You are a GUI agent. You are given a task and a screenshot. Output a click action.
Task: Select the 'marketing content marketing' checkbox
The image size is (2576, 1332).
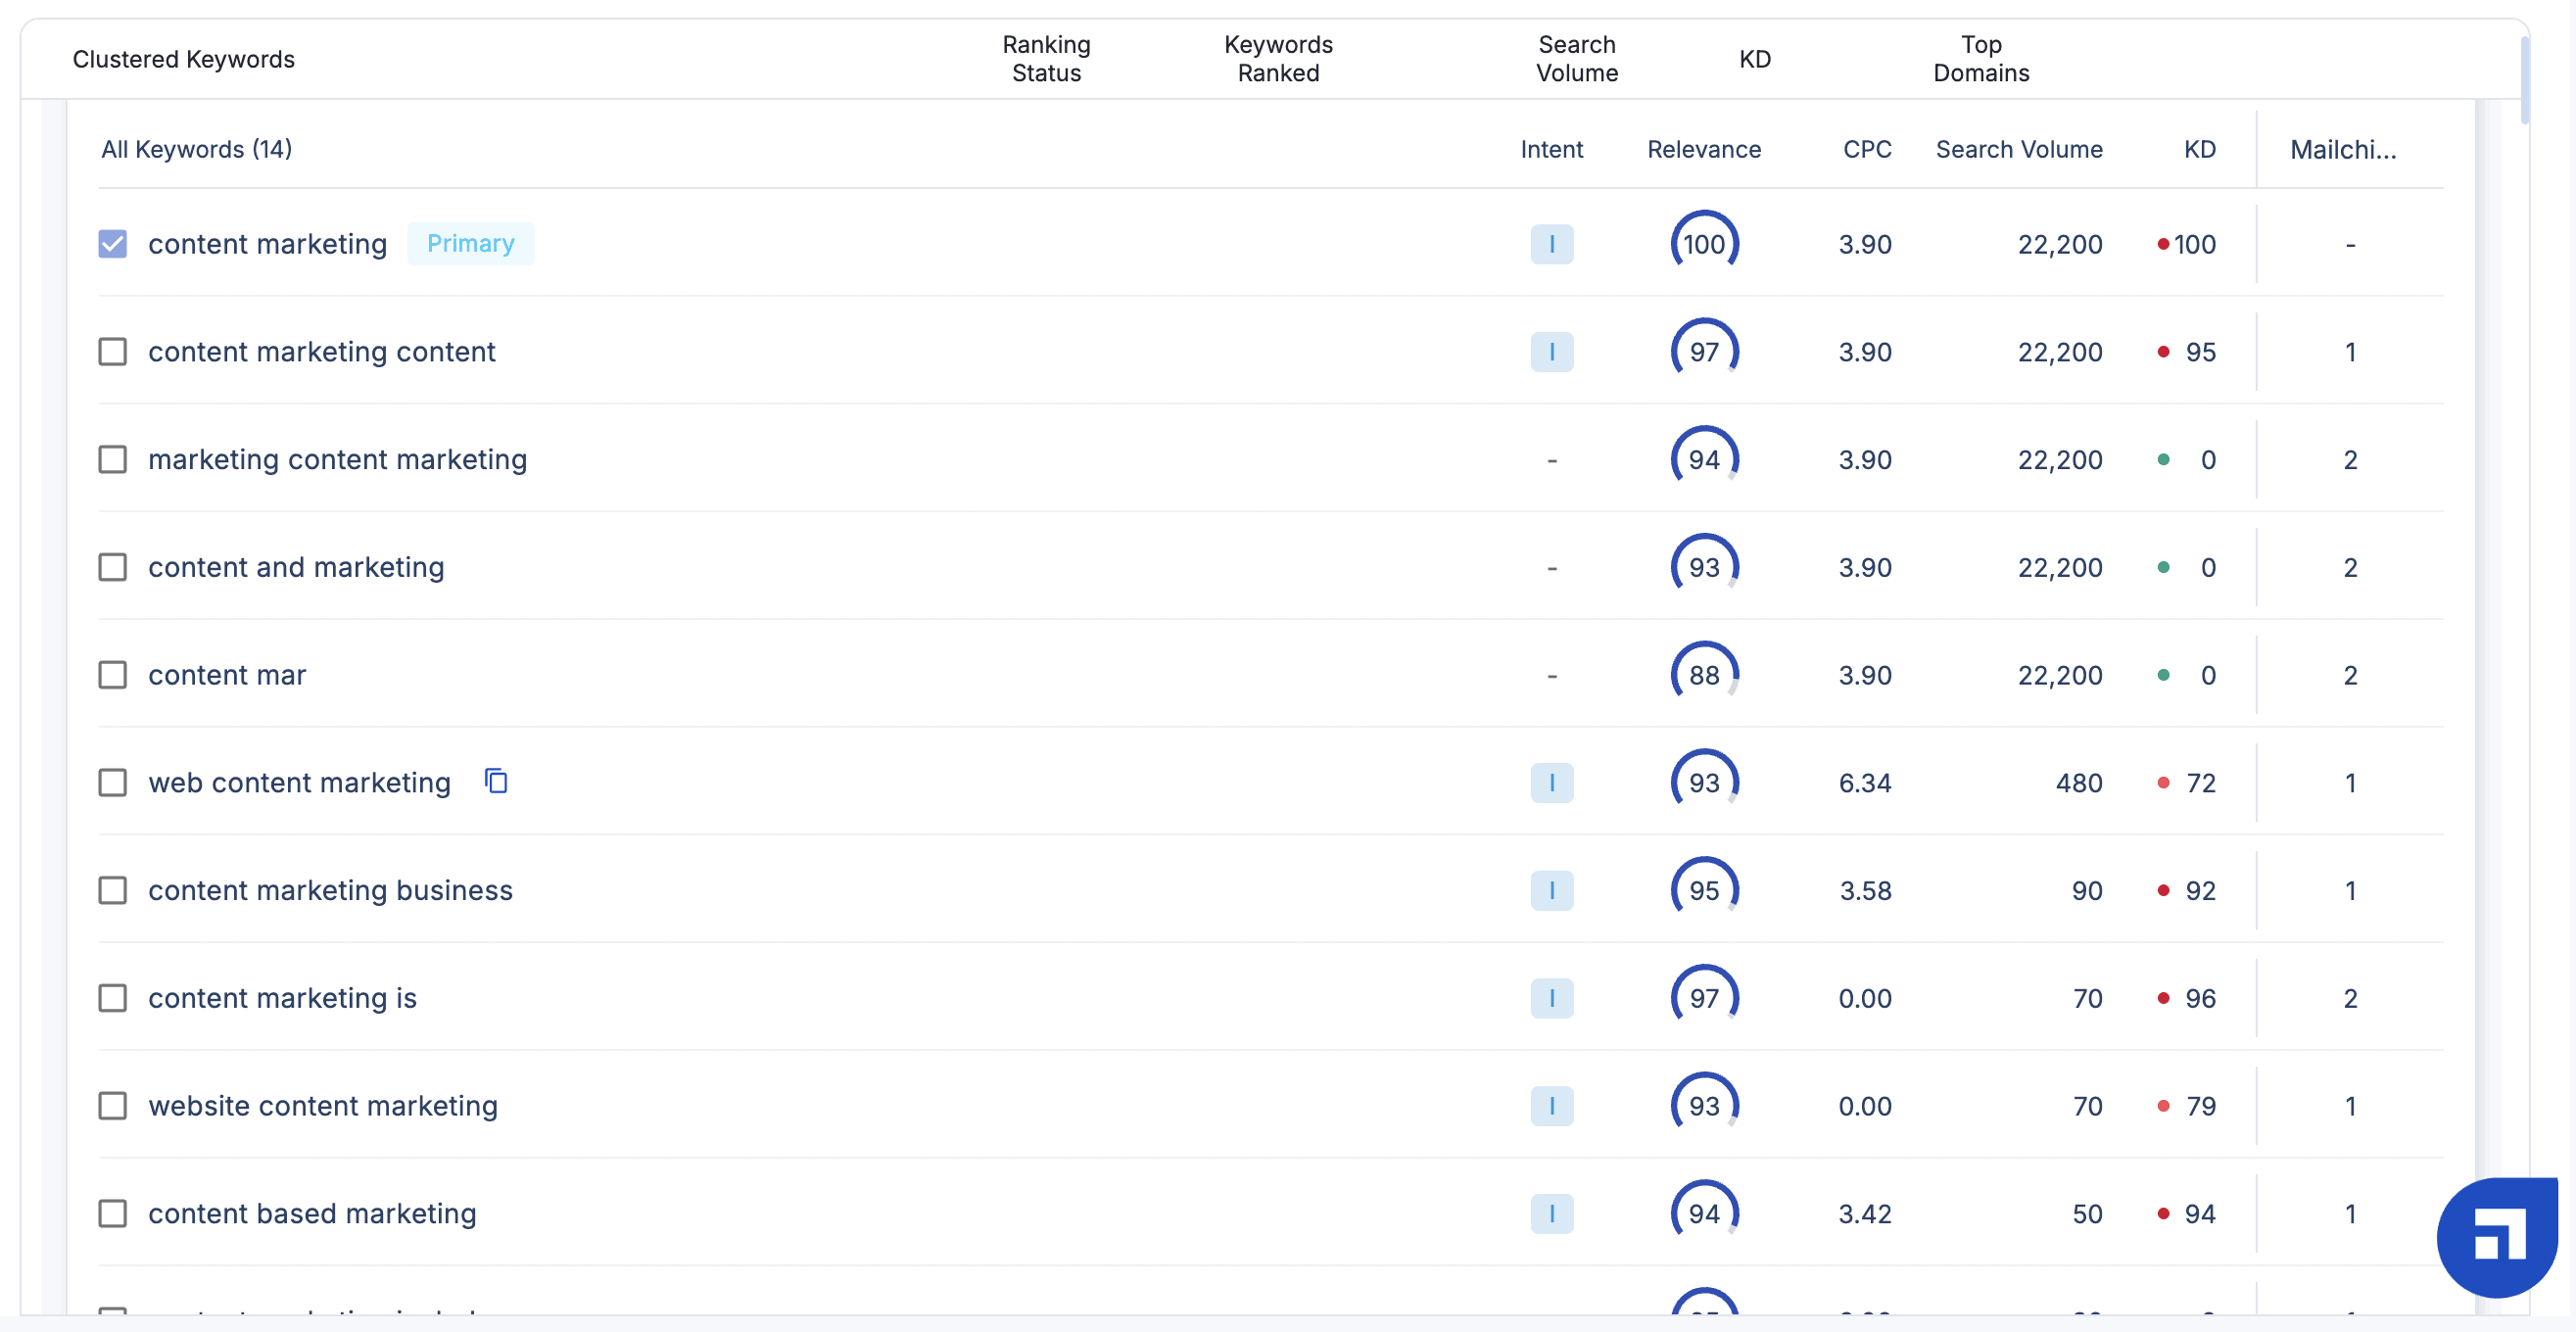pos(113,460)
